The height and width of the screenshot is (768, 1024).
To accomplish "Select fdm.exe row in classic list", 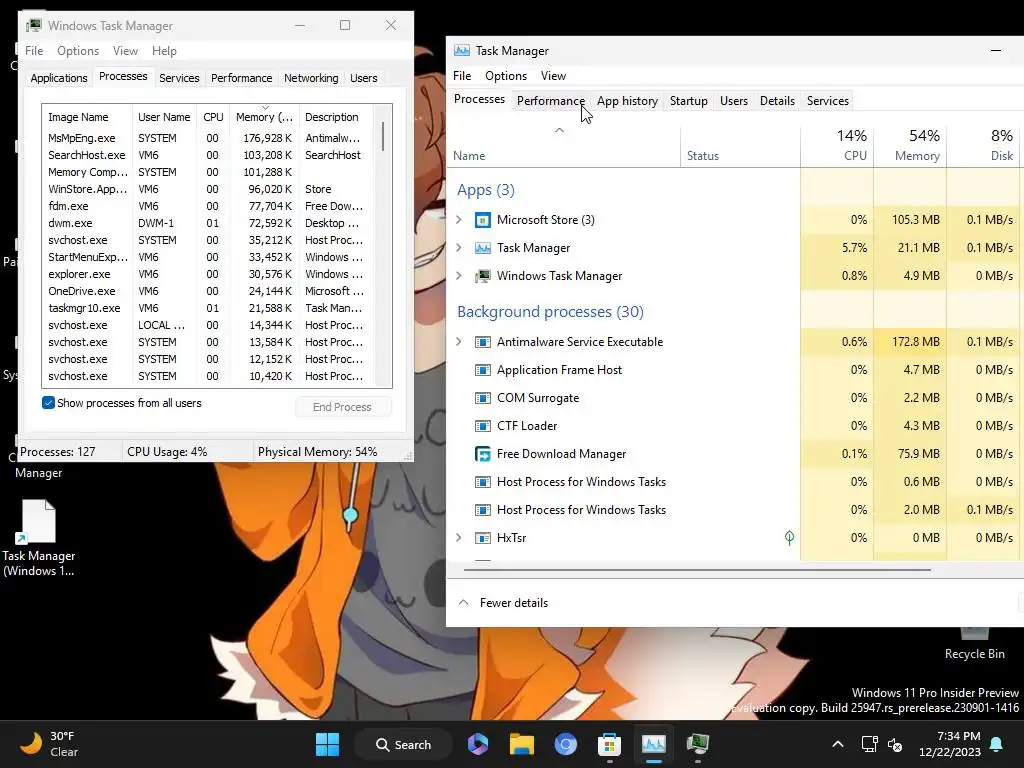I will pos(207,206).
